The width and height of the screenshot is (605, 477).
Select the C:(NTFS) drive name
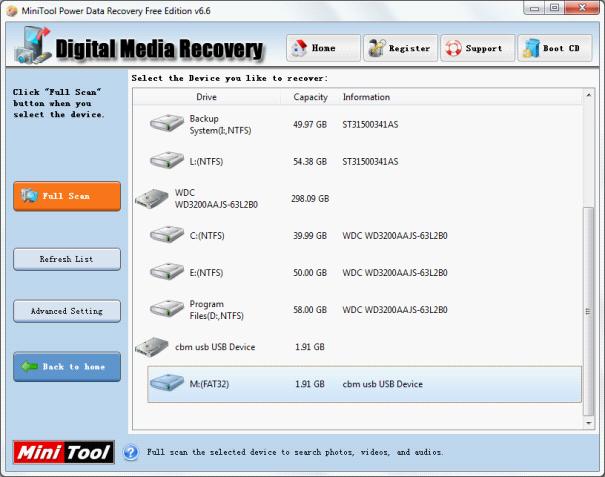pyautogui.click(x=207, y=235)
